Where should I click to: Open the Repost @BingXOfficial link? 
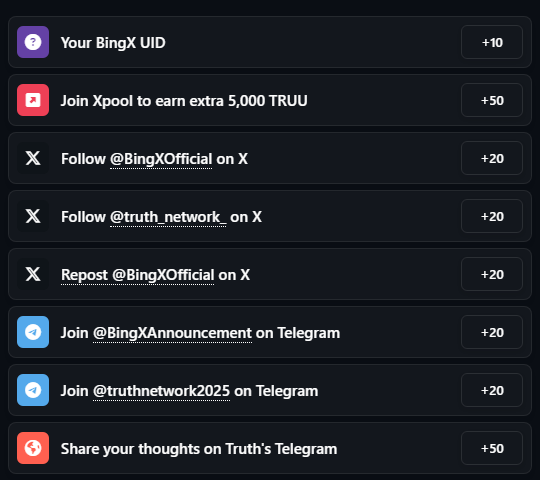[137, 275]
